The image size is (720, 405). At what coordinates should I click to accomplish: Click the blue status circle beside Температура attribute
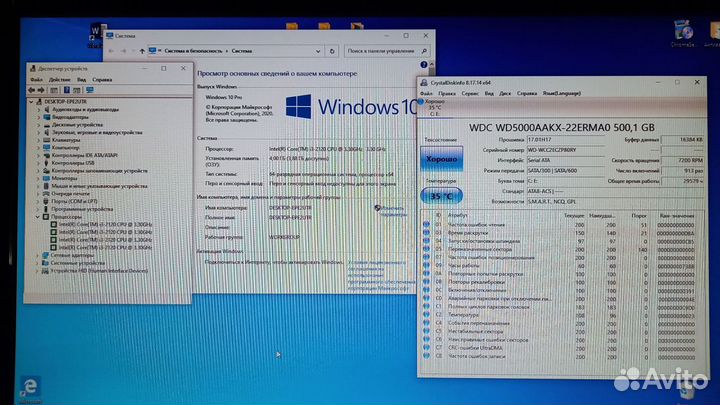pos(427,313)
